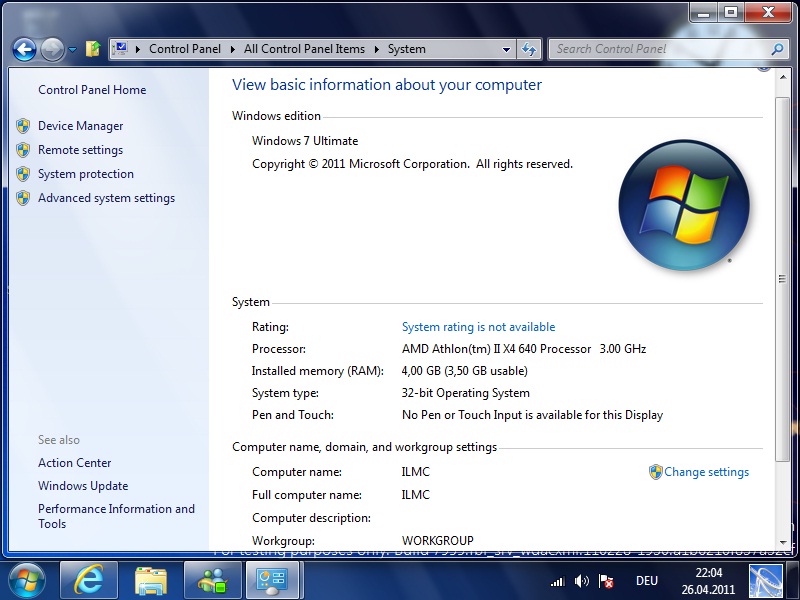
Task: Open Windows Explorer from taskbar
Action: (x=151, y=580)
